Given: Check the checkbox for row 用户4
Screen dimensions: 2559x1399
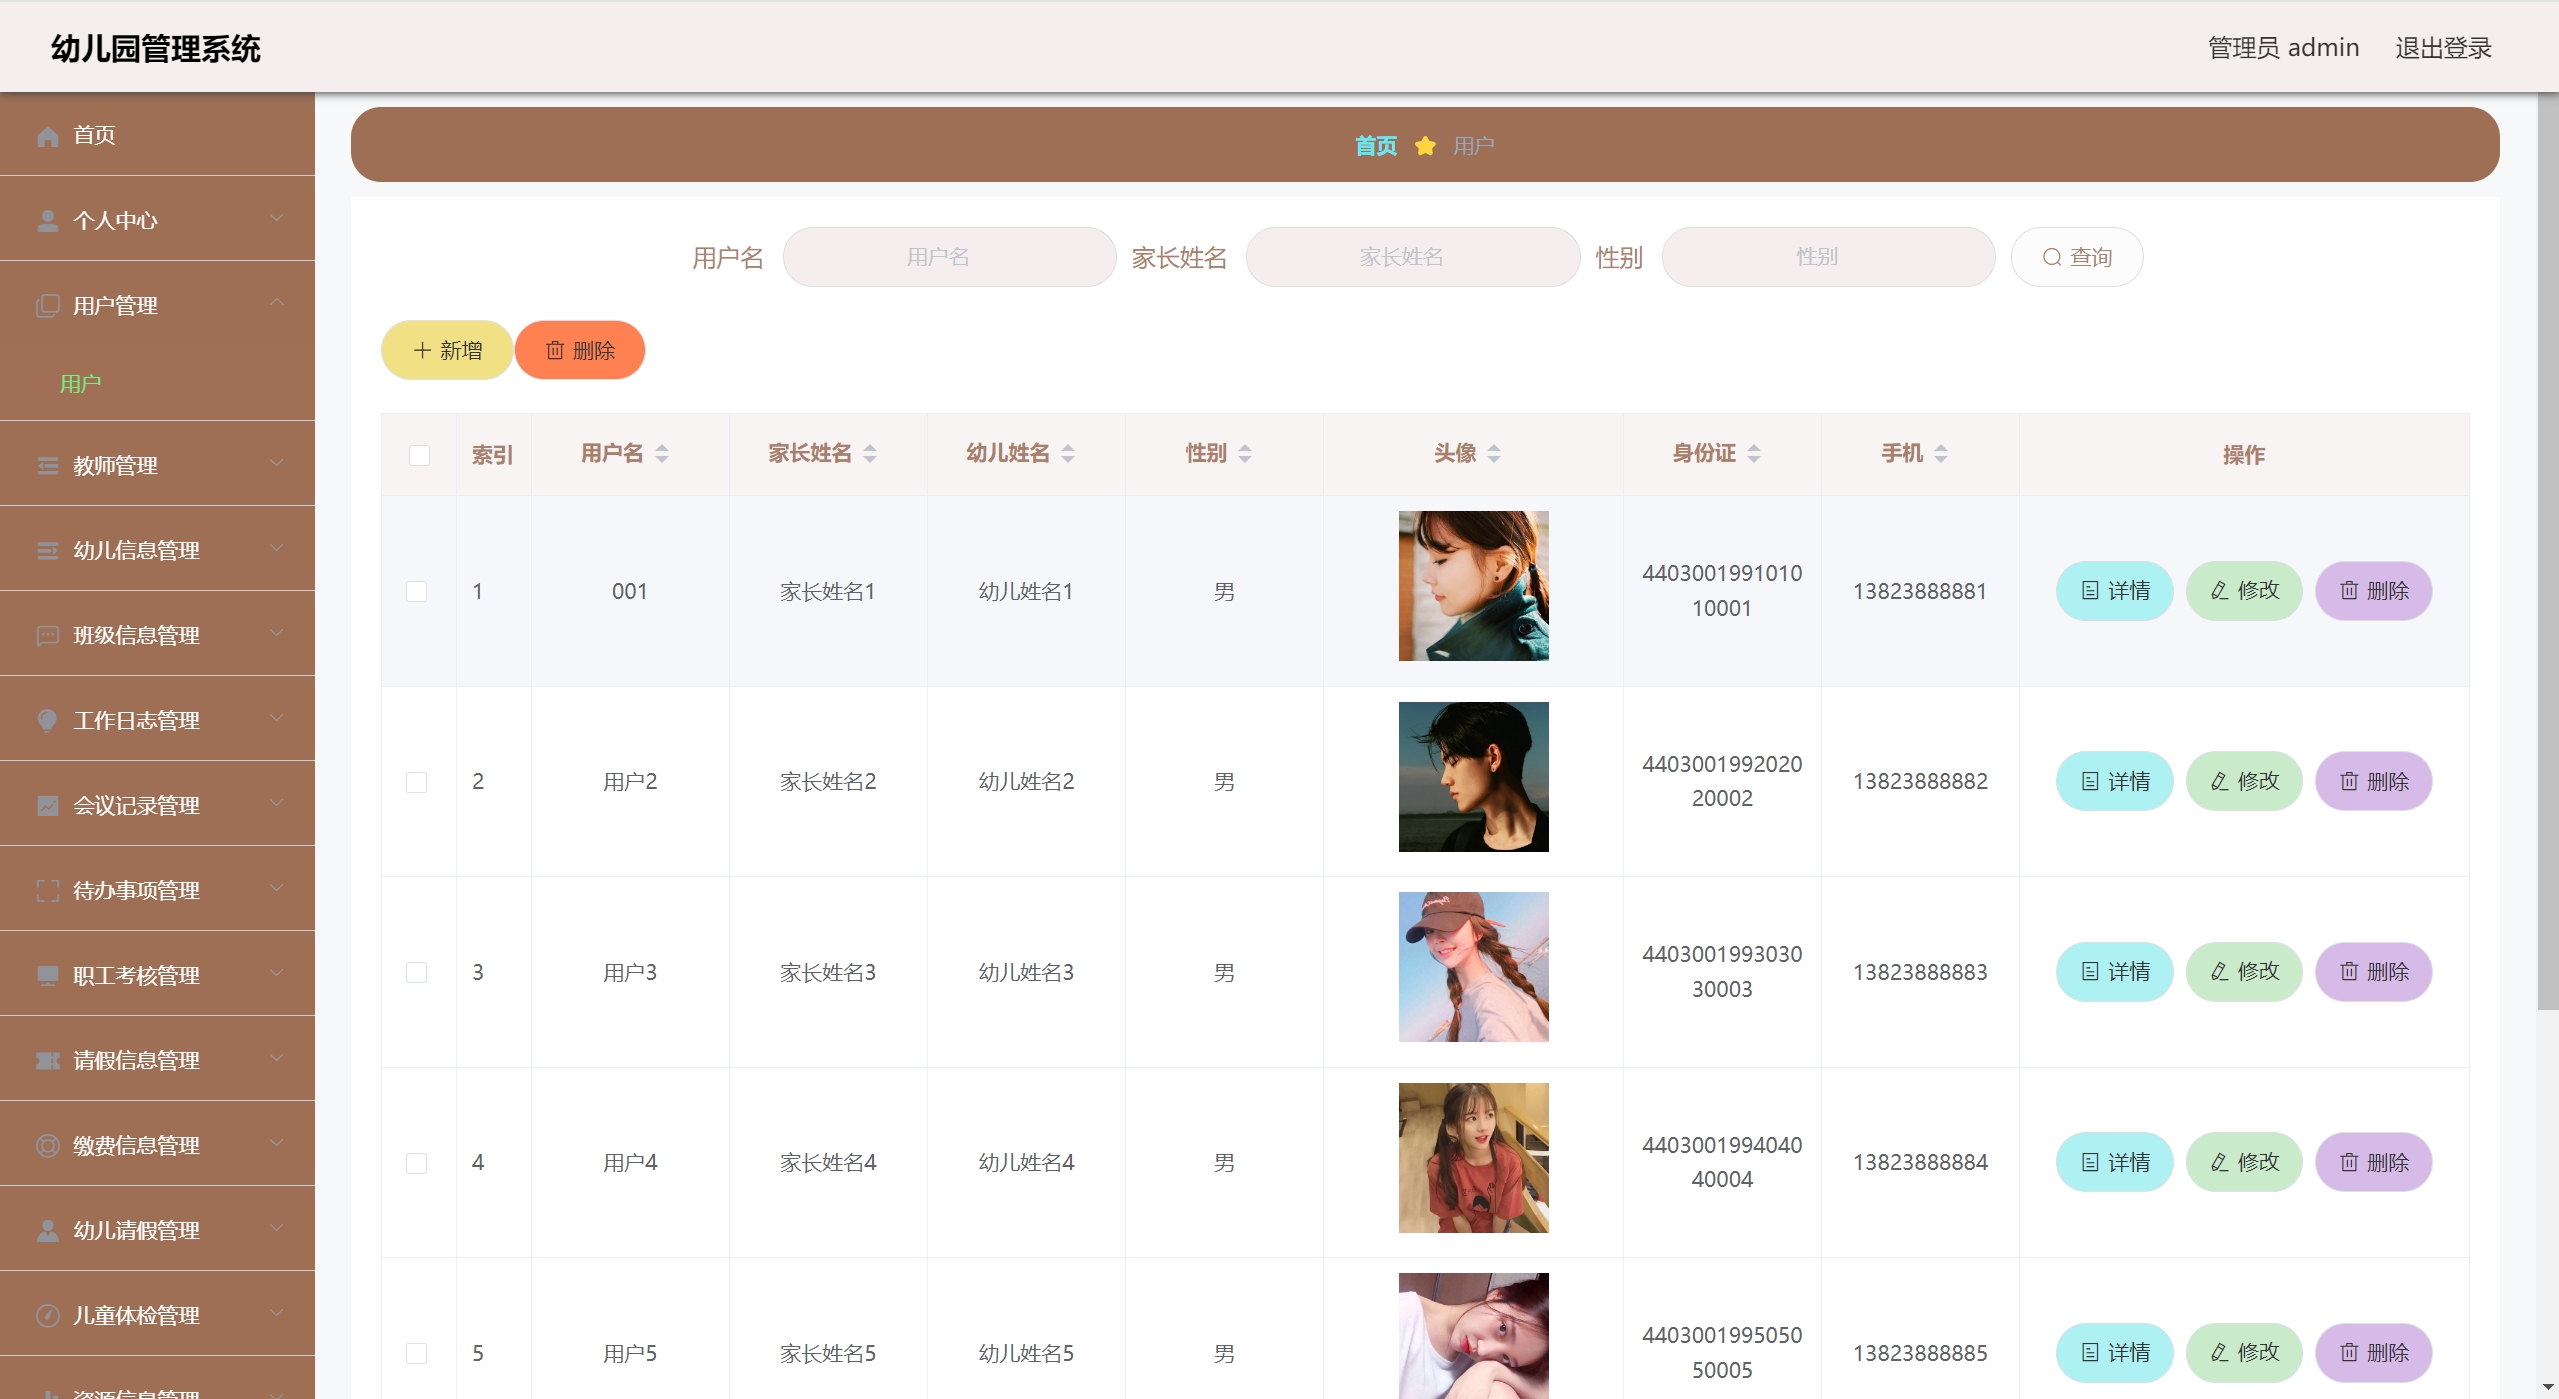Looking at the screenshot, I should (x=417, y=1163).
